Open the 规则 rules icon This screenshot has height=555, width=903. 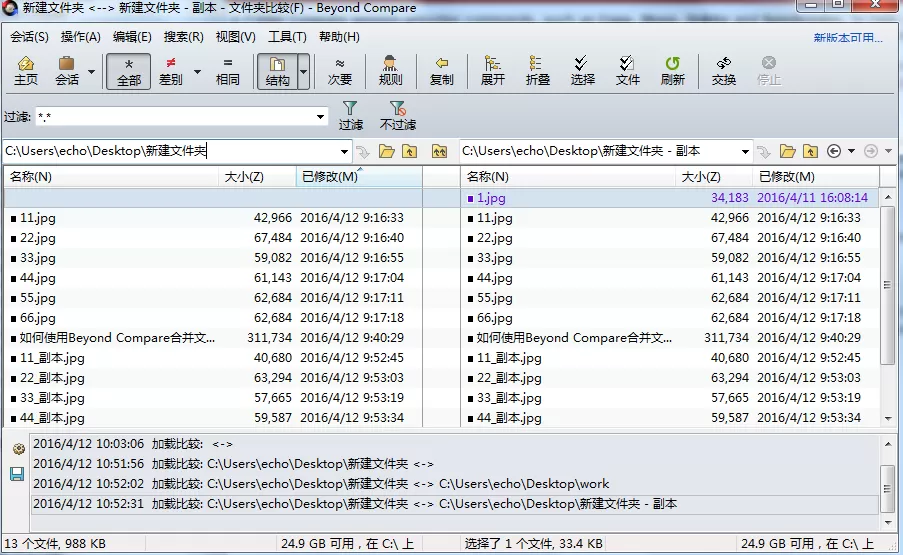[x=390, y=71]
